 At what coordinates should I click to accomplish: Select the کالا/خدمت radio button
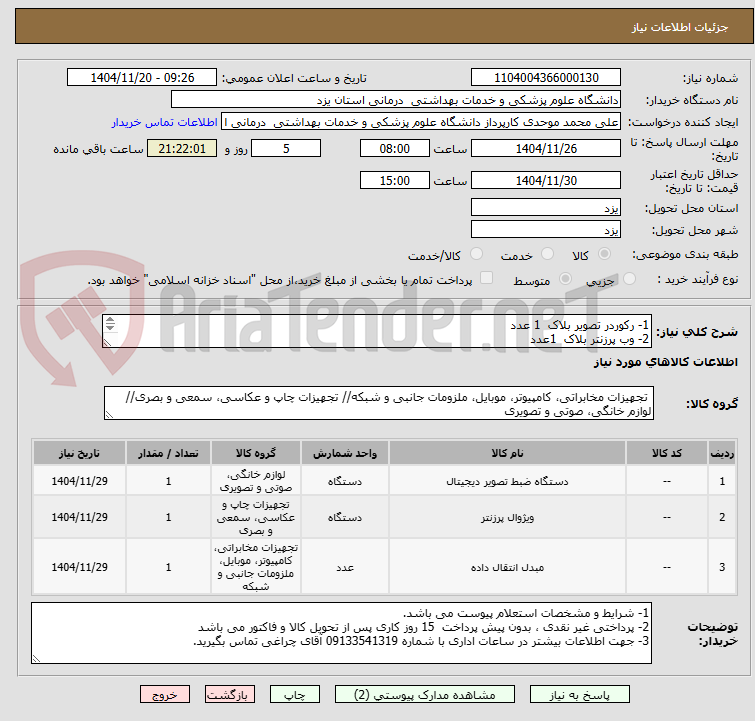pyautogui.click(x=476, y=254)
